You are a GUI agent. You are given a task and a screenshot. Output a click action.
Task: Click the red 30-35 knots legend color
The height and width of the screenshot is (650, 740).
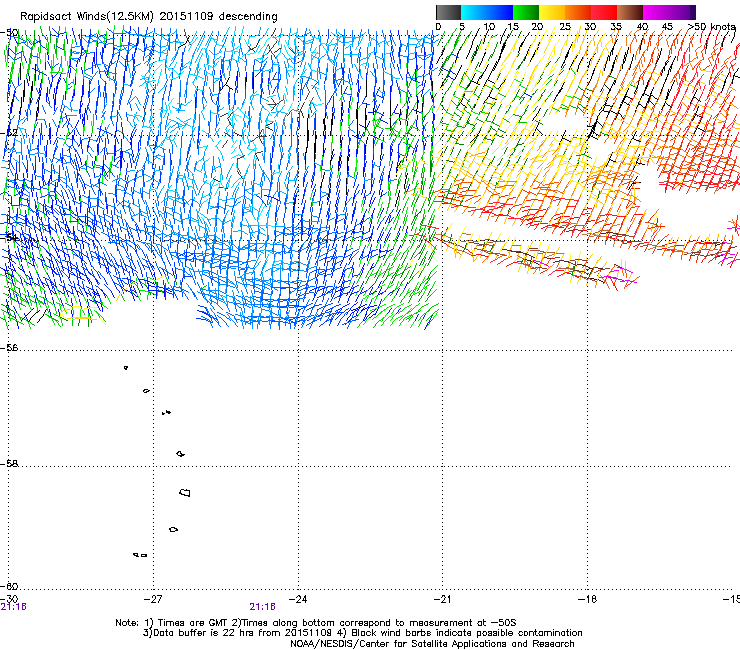pyautogui.click(x=604, y=12)
